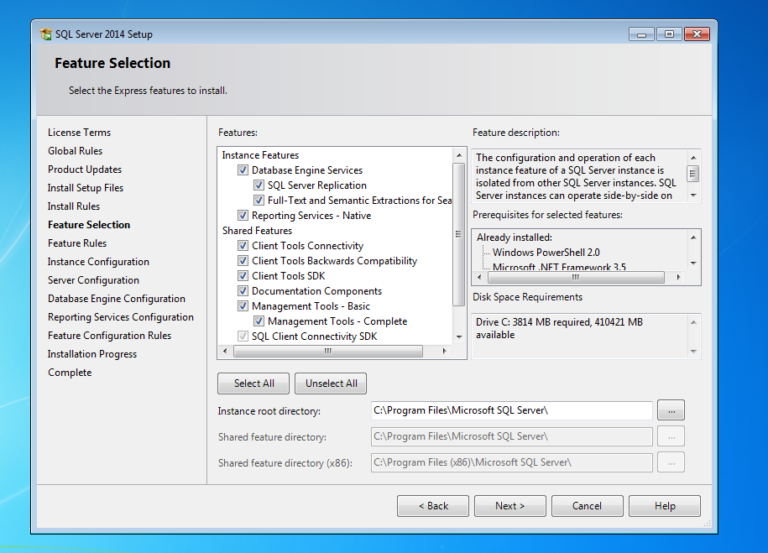The height and width of the screenshot is (553, 768).
Task: Click Feature Configuration Rules step
Action: (x=109, y=336)
